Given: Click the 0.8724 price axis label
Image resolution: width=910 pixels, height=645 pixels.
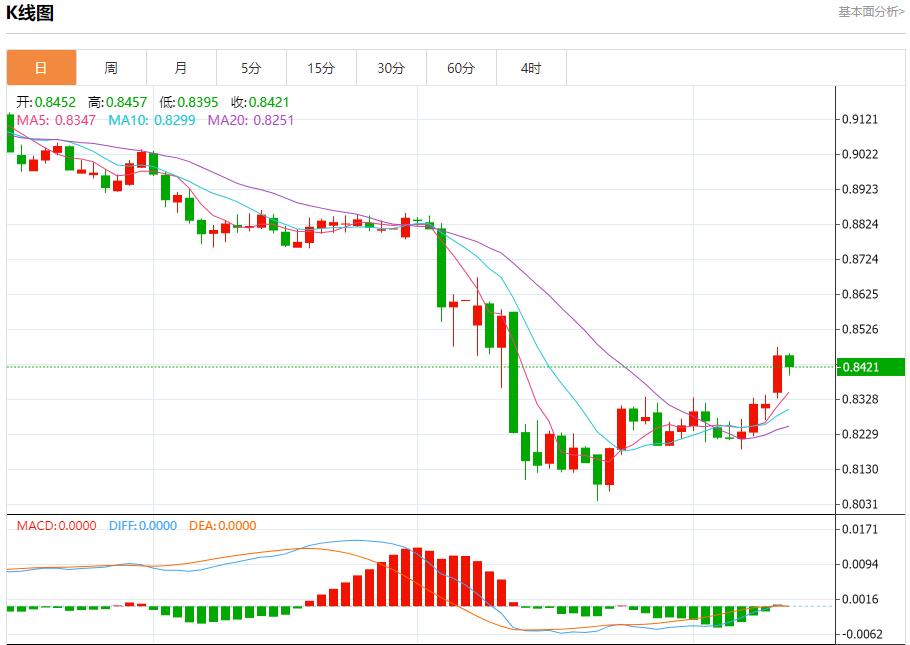Looking at the screenshot, I should point(860,259).
